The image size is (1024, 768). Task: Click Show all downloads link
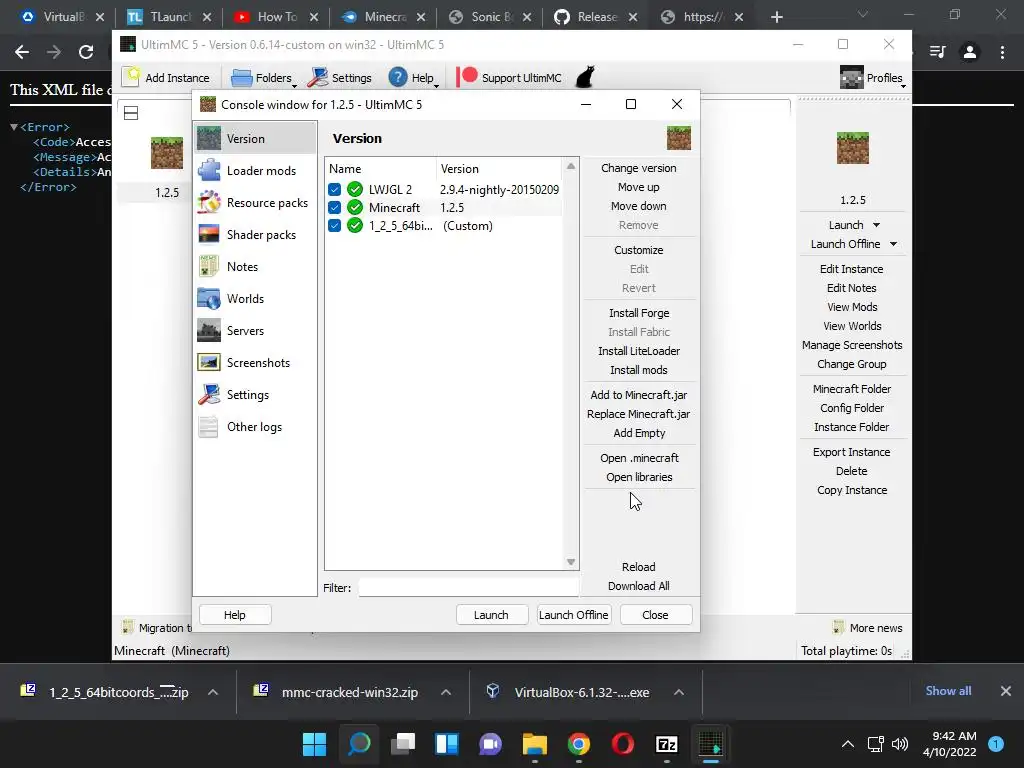948,691
